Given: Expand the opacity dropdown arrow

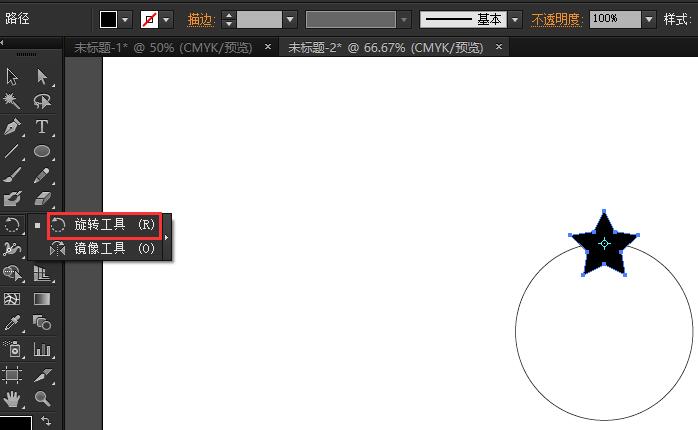Looking at the screenshot, I should click(649, 19).
